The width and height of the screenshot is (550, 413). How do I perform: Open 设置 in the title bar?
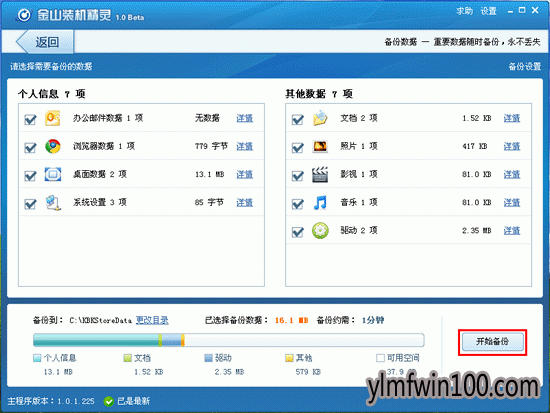489,11
